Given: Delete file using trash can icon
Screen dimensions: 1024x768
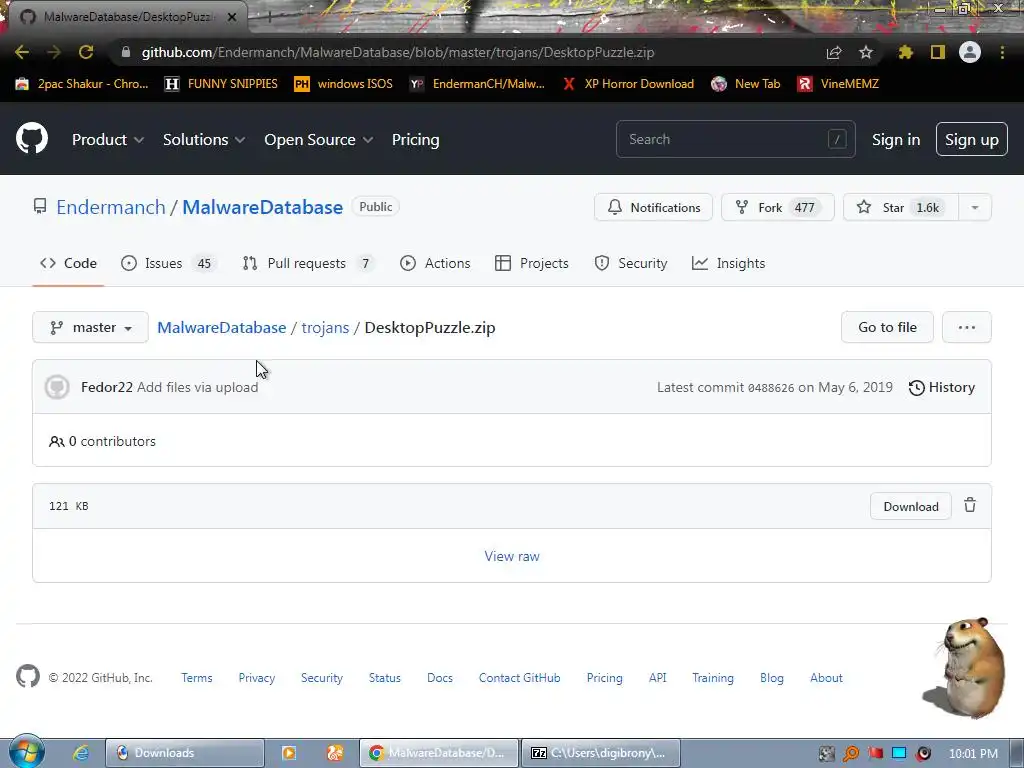Looking at the screenshot, I should pos(970,505).
